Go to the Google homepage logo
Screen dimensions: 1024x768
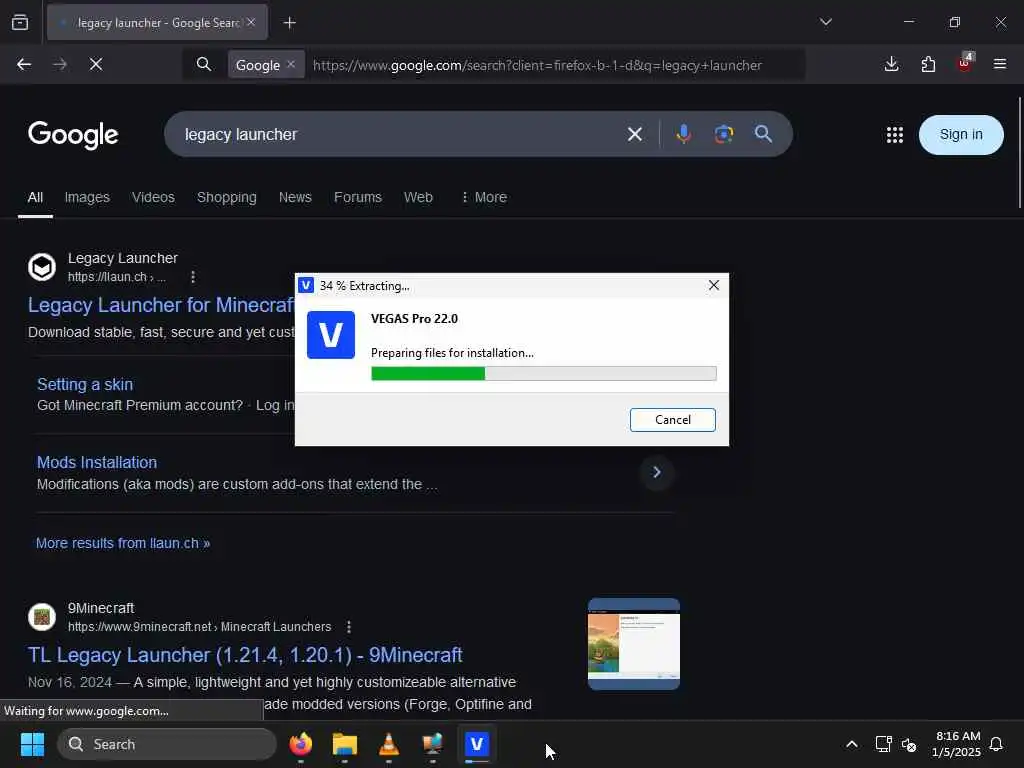click(73, 135)
